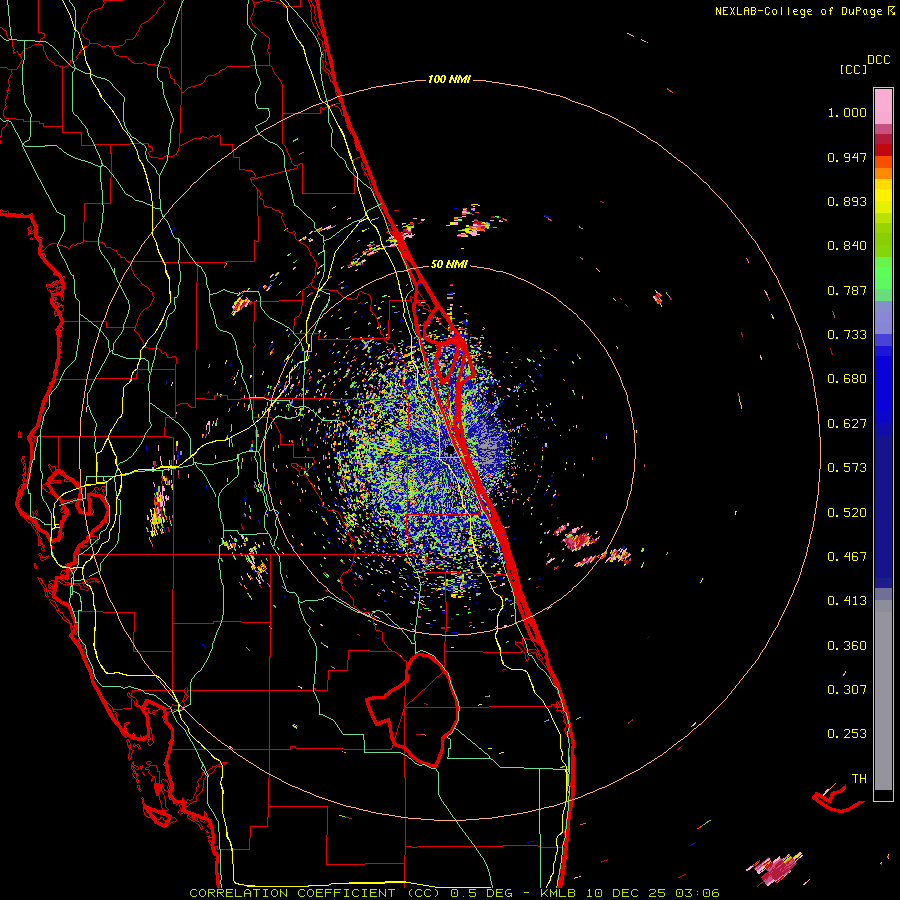Click the 0.307 color scale value
Image resolution: width=900 pixels, height=900 pixels.
click(x=847, y=690)
